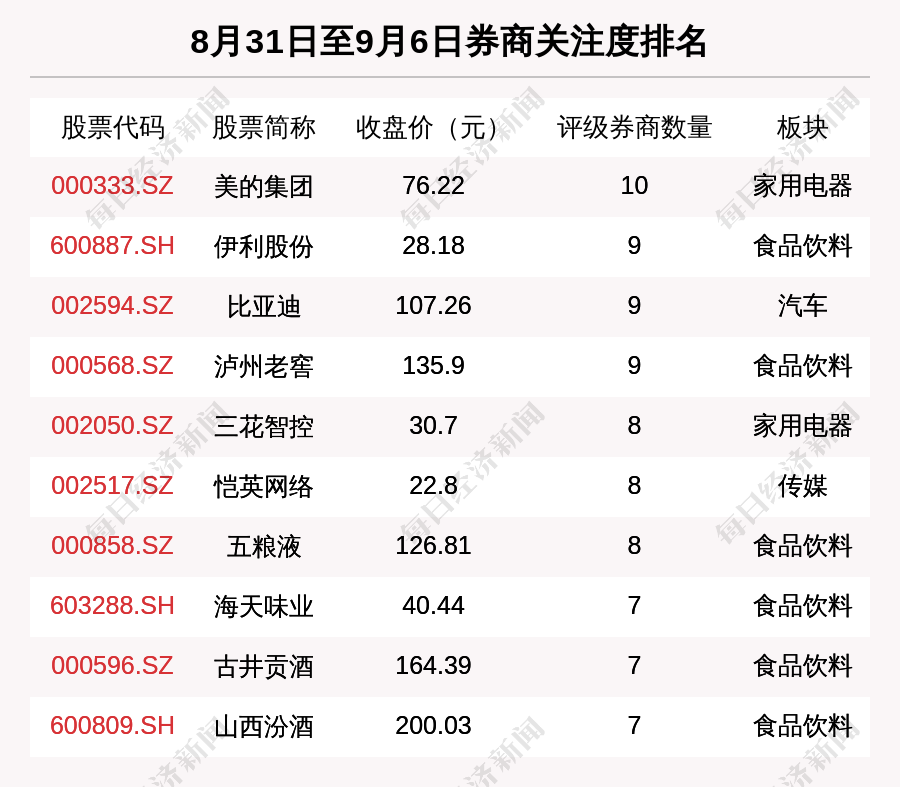Click sector 家用电器 in 三花智控 row
900x787 pixels.
click(802, 425)
